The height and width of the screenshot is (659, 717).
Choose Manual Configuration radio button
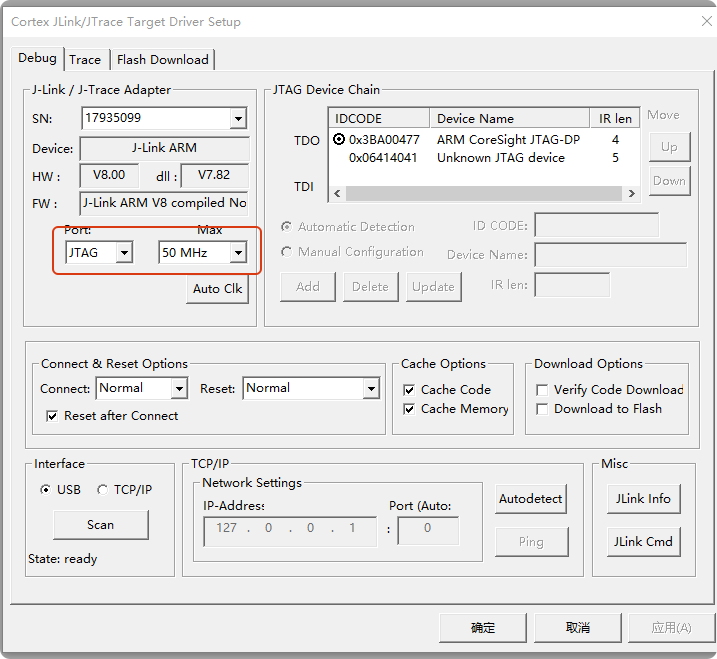pos(287,252)
